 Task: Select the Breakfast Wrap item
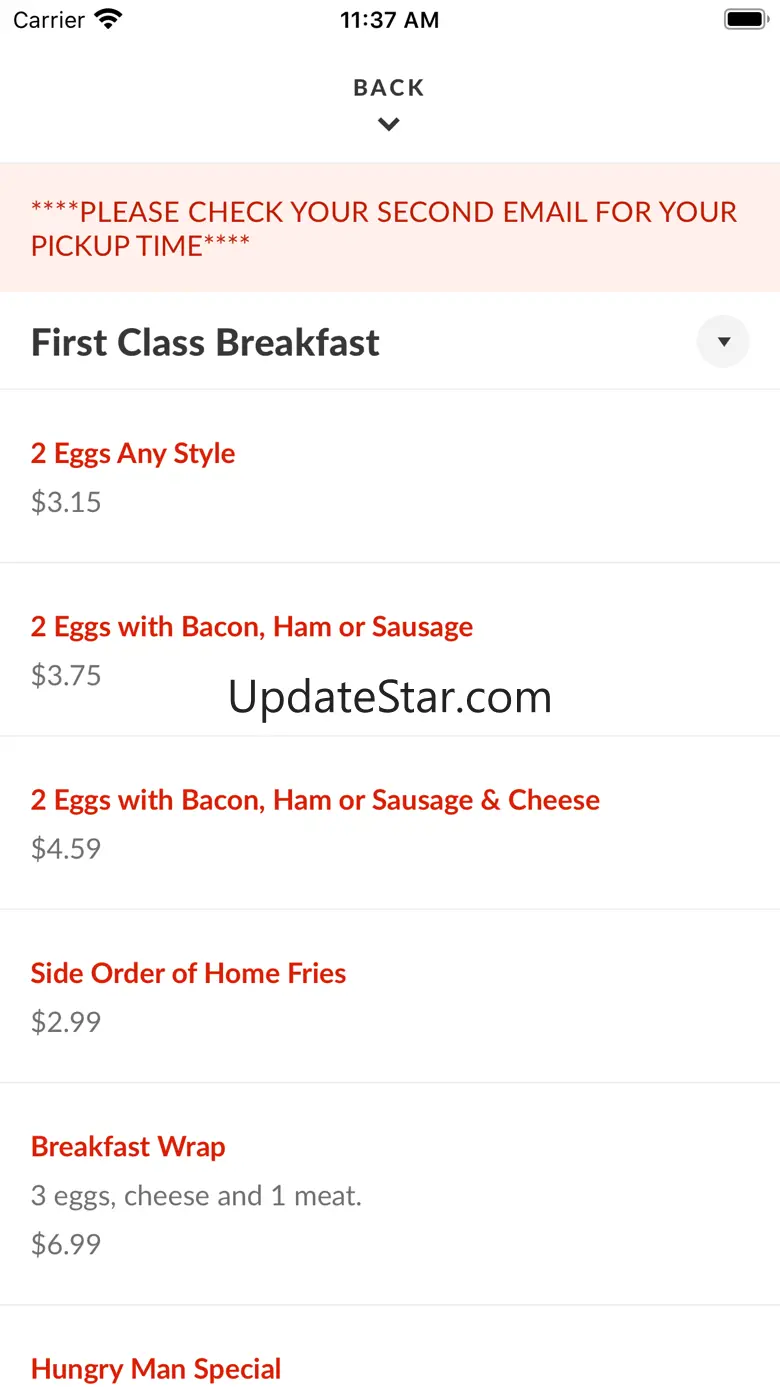(x=128, y=1147)
